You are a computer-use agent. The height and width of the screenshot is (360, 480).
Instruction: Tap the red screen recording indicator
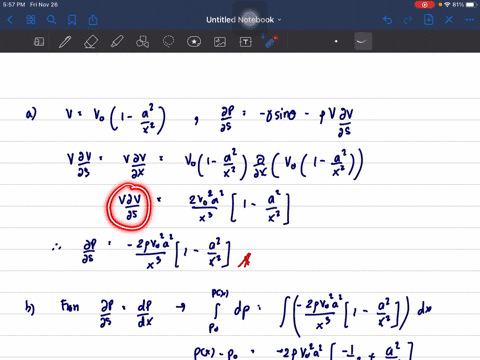point(424,5)
